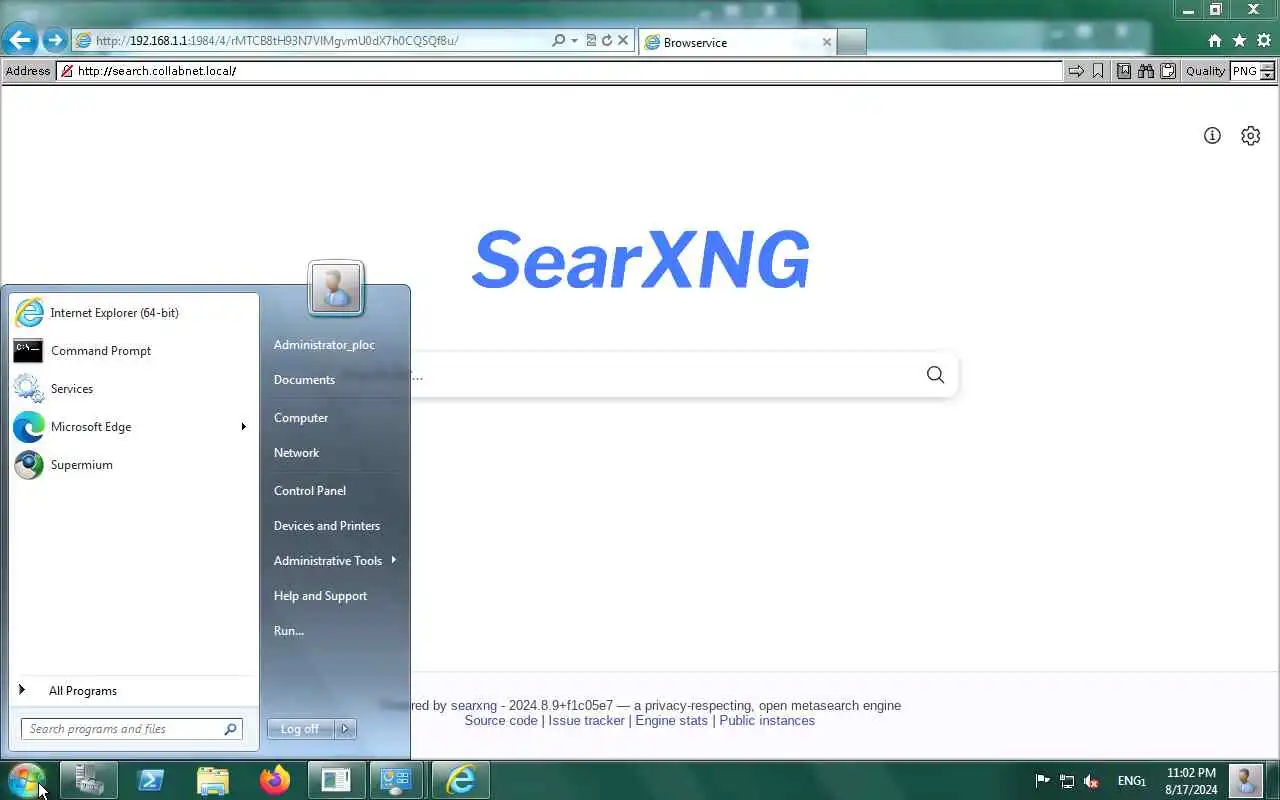Open File Explorer taskbar icon
The height and width of the screenshot is (800, 1280).
[213, 780]
